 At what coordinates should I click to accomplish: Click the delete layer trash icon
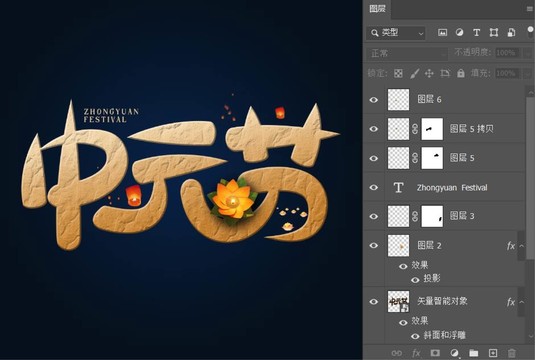point(511,352)
